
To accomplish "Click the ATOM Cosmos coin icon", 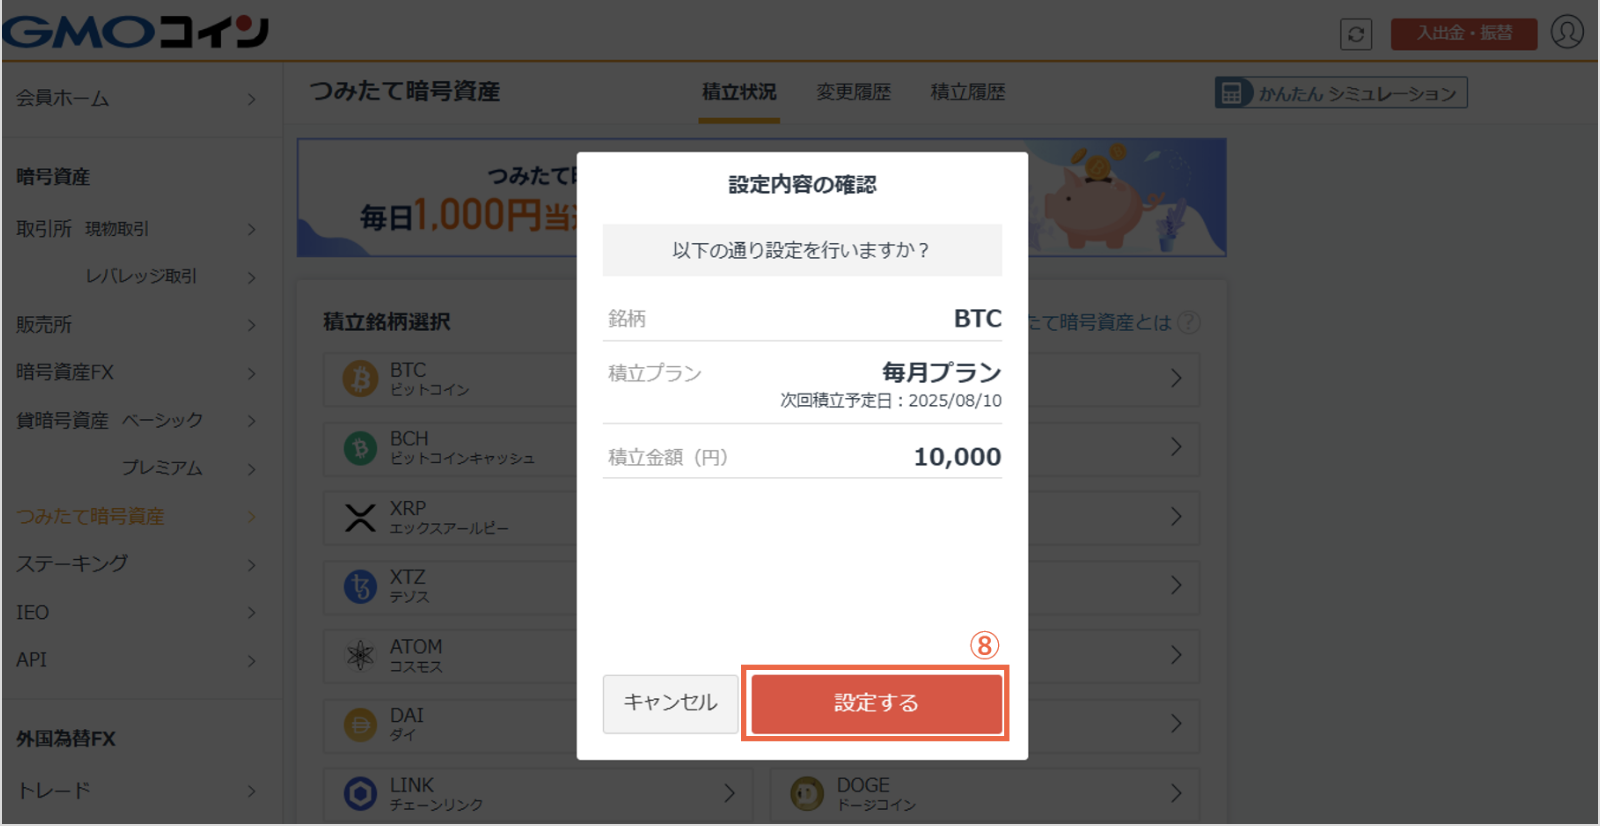I will point(361,658).
